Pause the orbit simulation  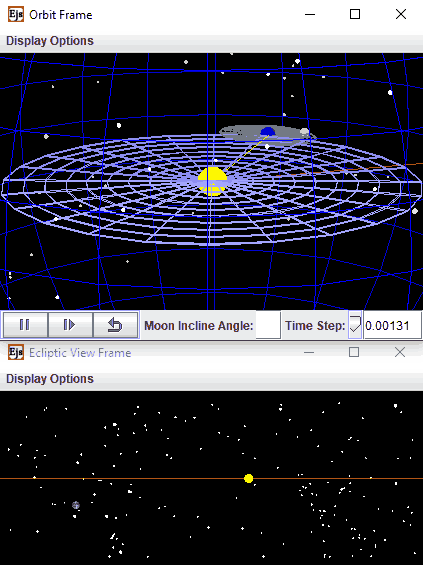[25, 325]
